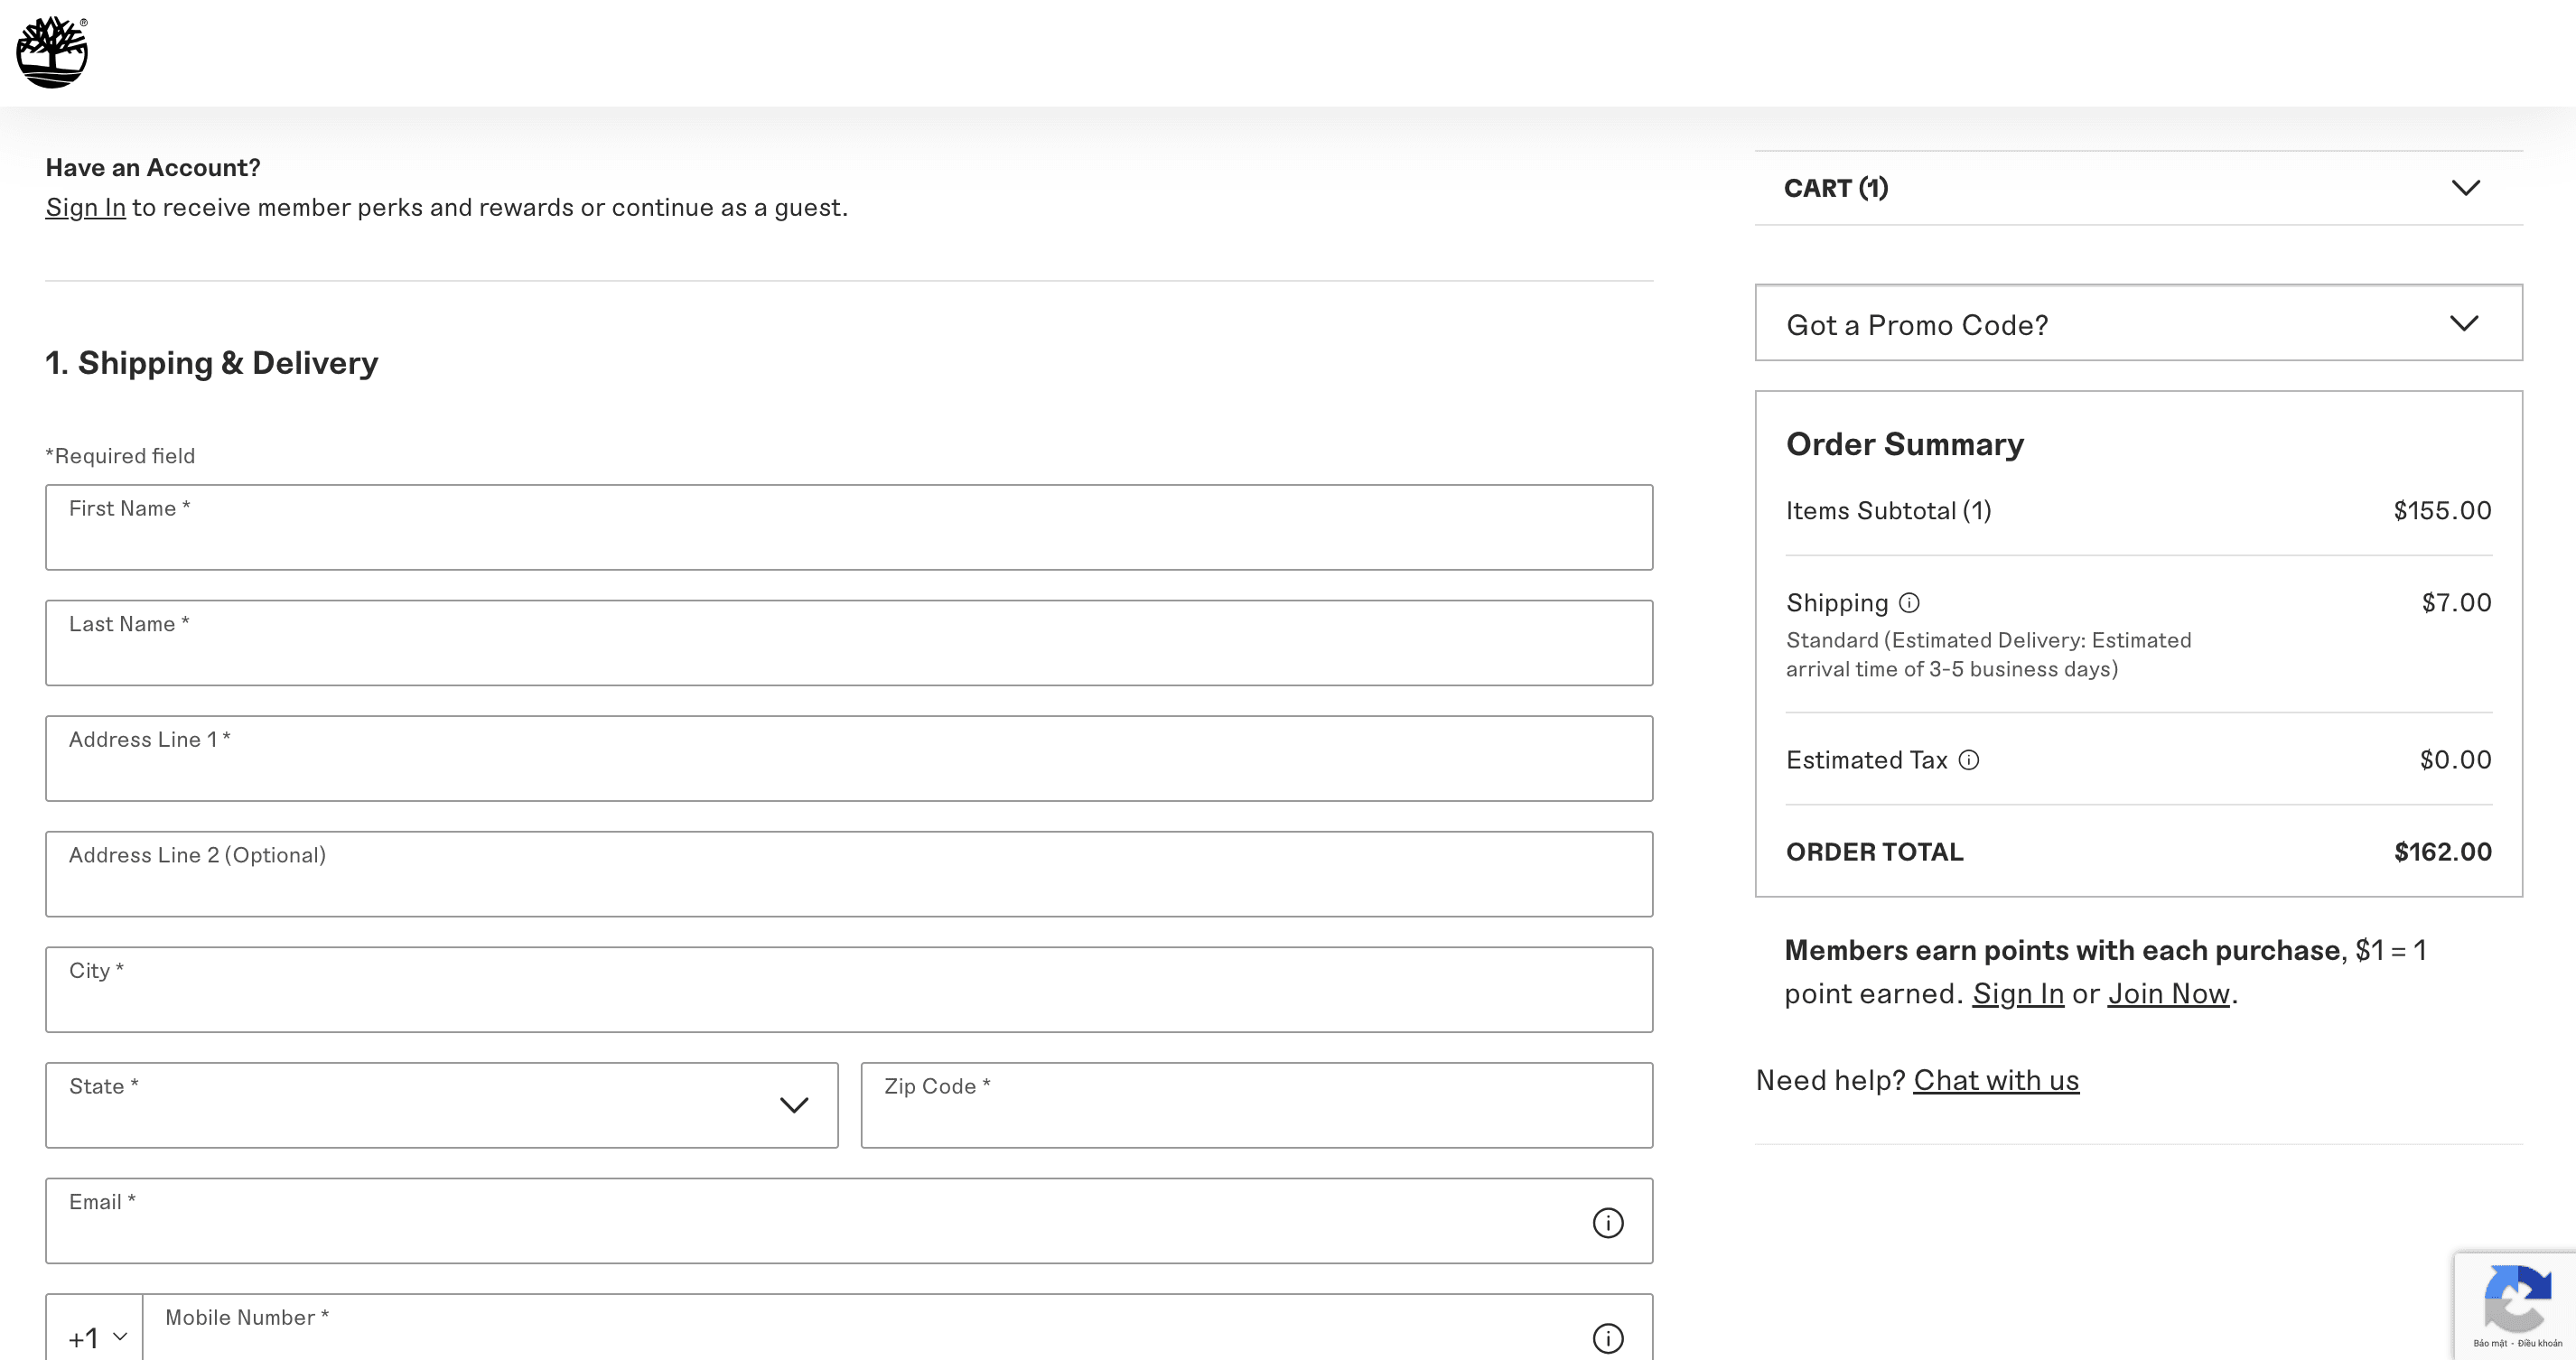The image size is (2576, 1360).
Task: Focus the Email field
Action: pos(849,1221)
